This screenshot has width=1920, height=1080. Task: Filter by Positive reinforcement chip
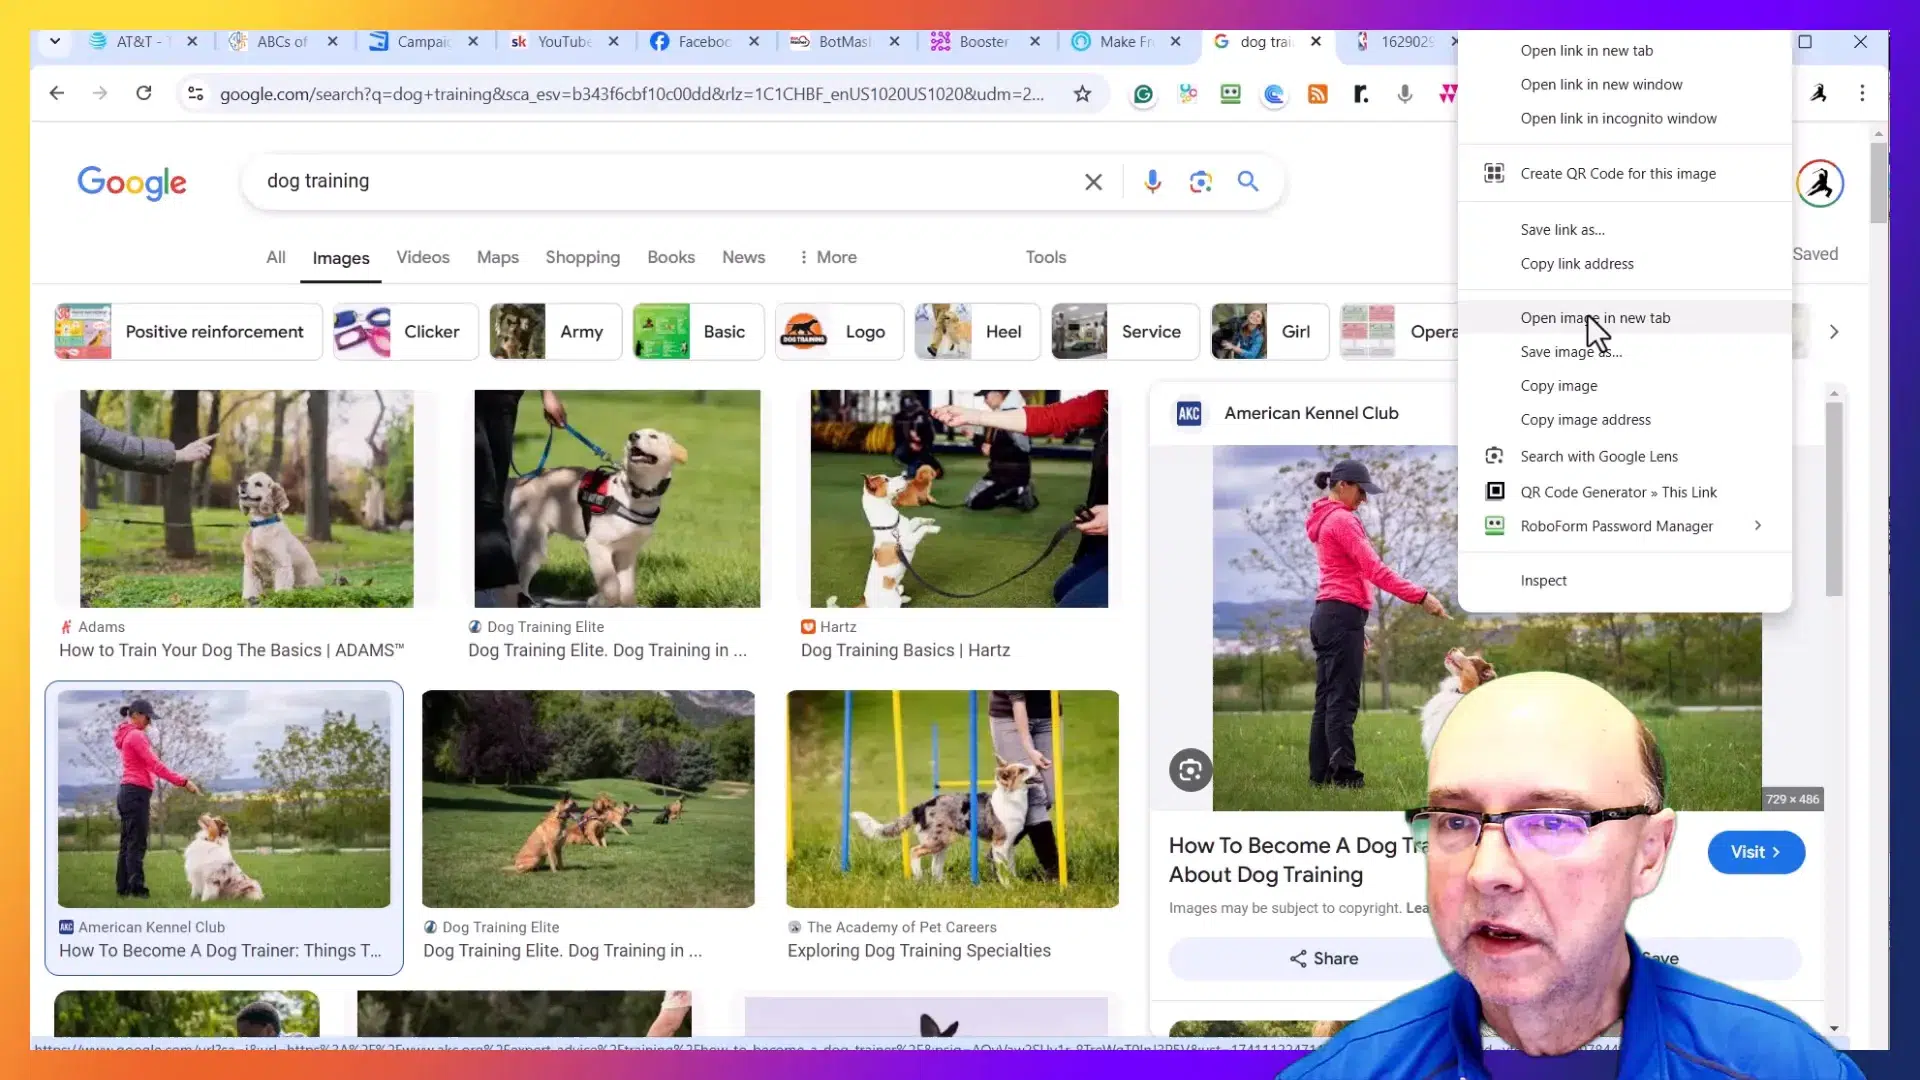click(188, 332)
